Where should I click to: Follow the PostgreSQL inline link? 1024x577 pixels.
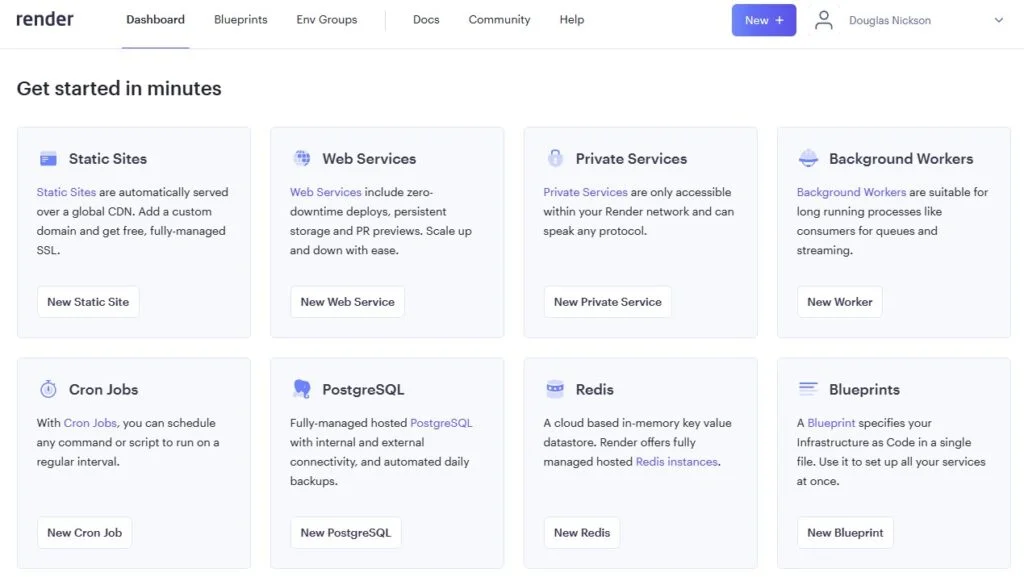[x=441, y=423]
